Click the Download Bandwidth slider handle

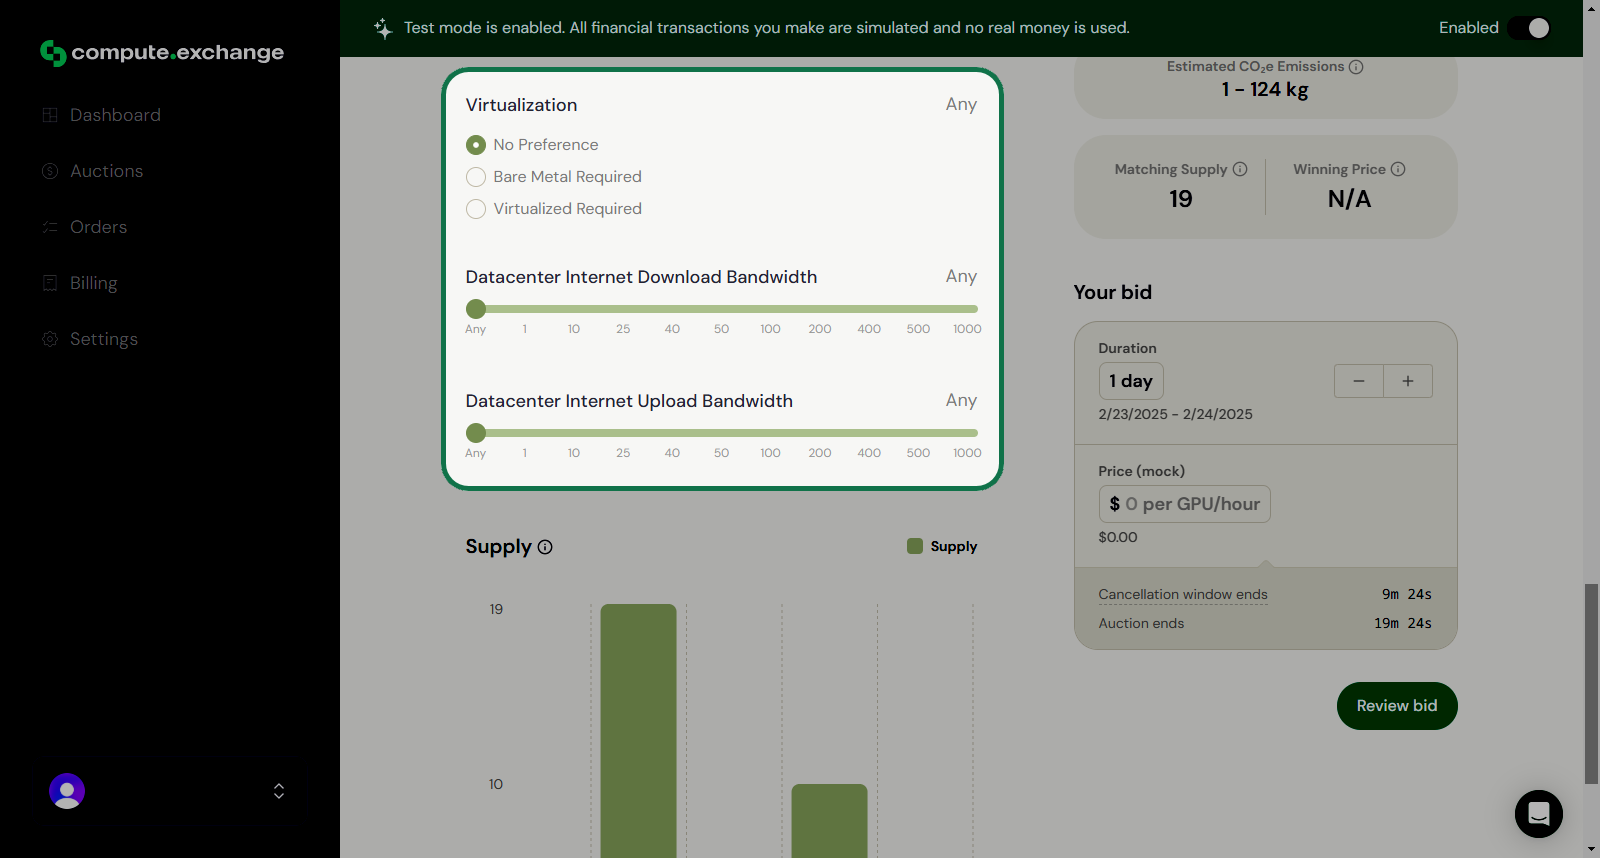click(476, 309)
